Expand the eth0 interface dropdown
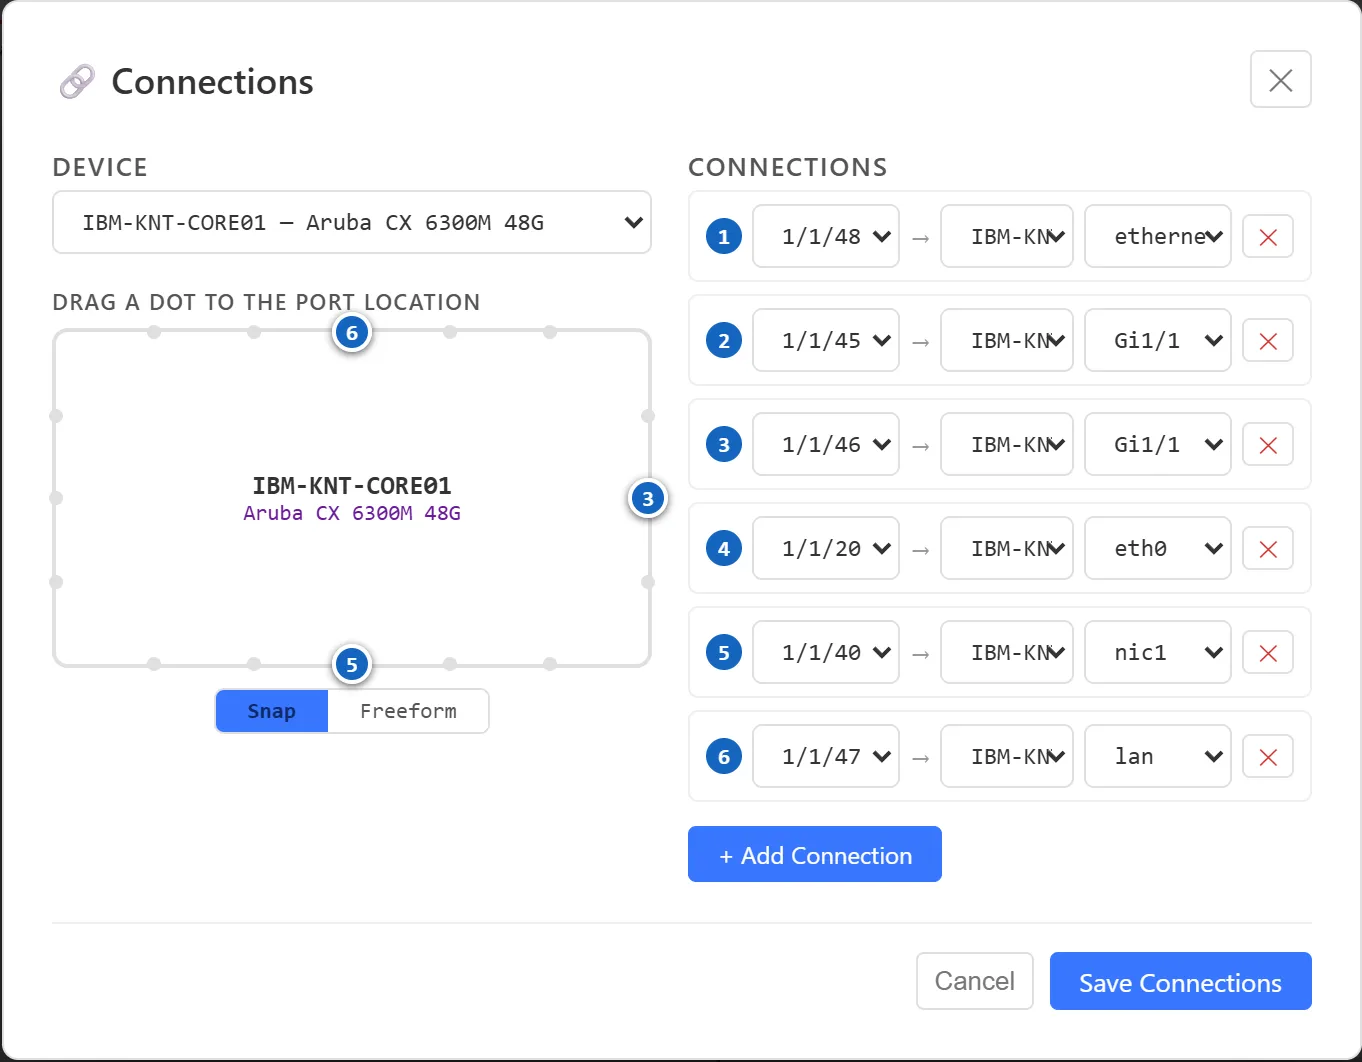This screenshot has height=1062, width=1362. point(1158,549)
